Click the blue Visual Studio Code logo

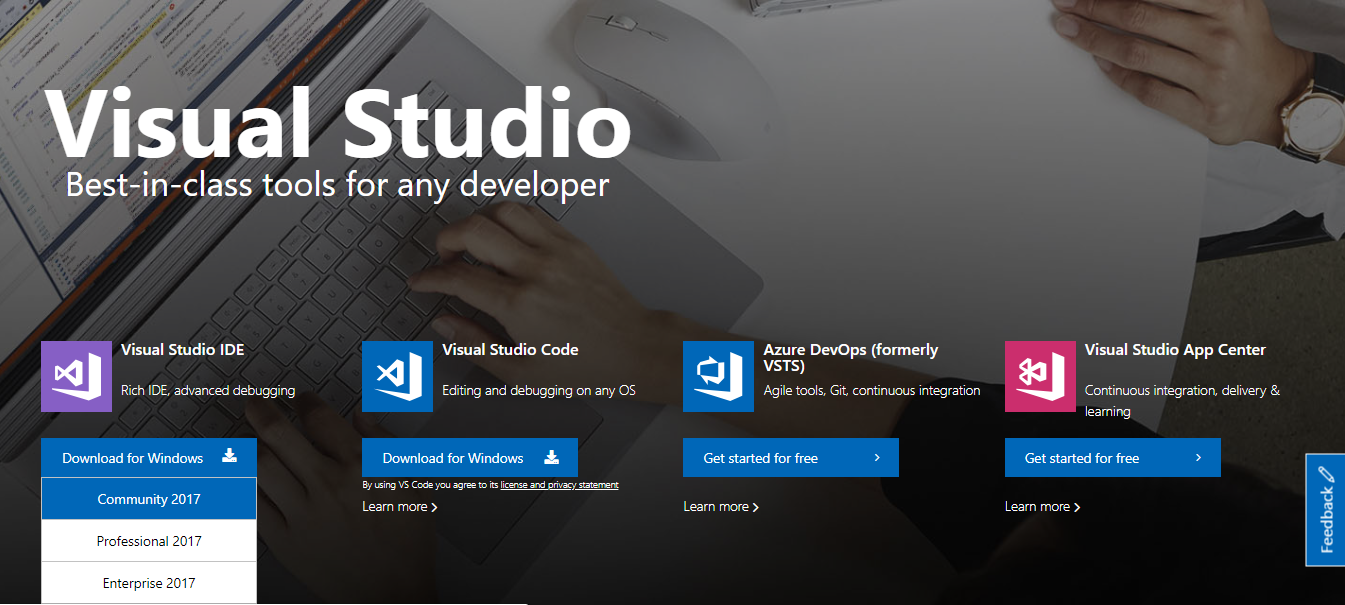(x=397, y=376)
